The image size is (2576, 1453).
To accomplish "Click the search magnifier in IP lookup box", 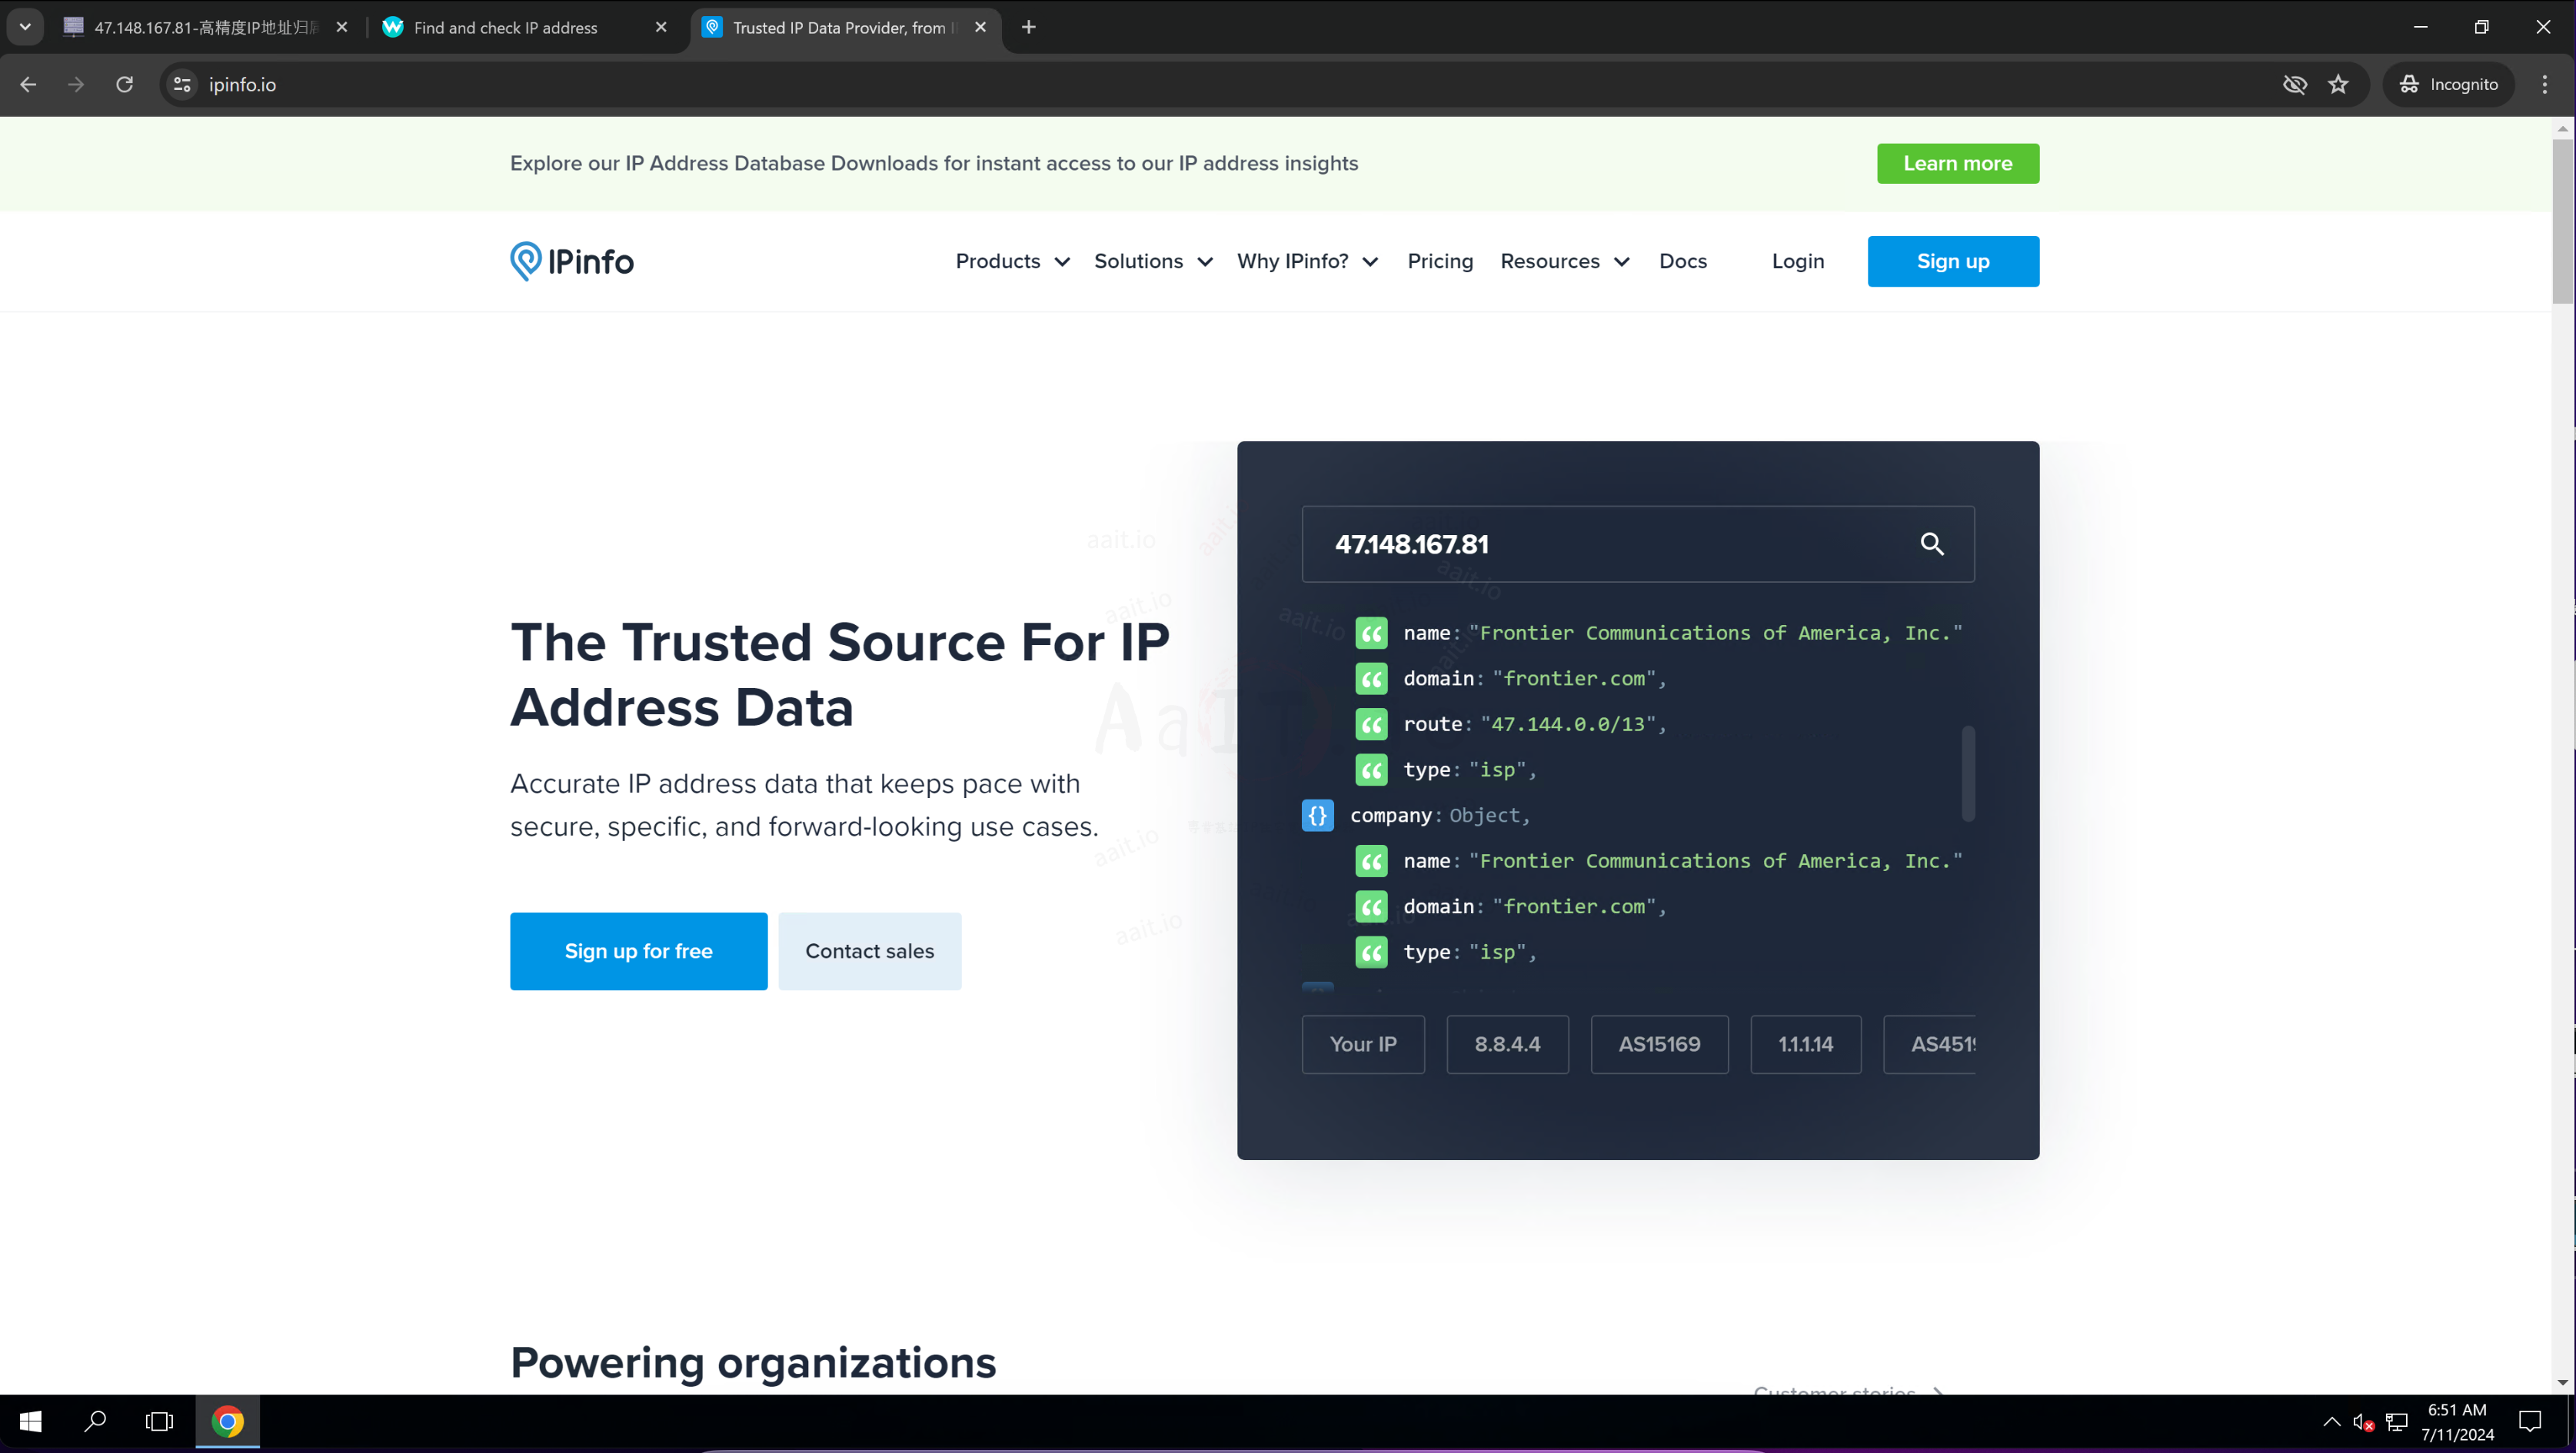I will tap(1932, 544).
